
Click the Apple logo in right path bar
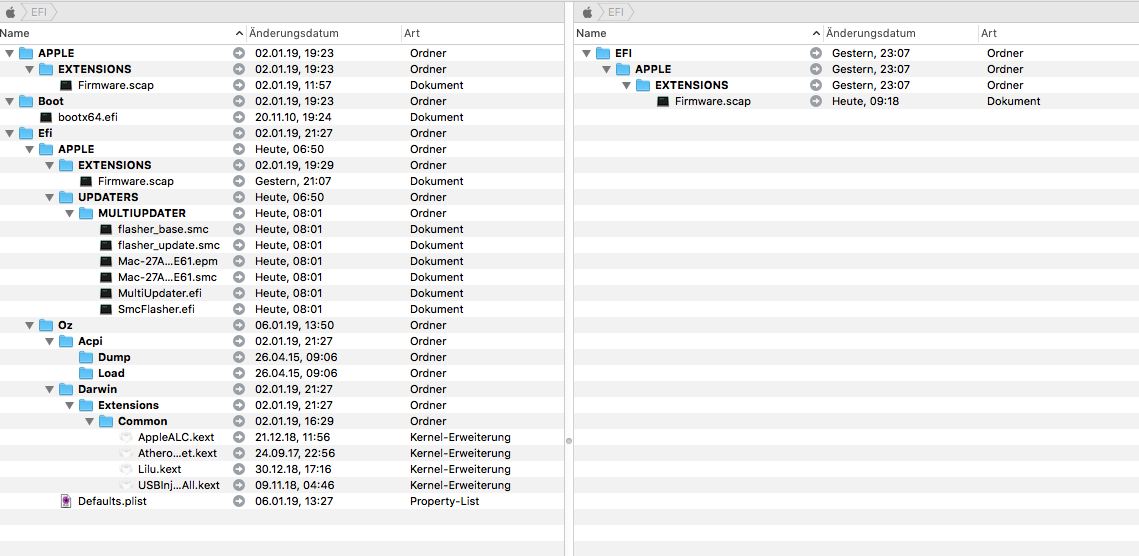click(x=588, y=12)
